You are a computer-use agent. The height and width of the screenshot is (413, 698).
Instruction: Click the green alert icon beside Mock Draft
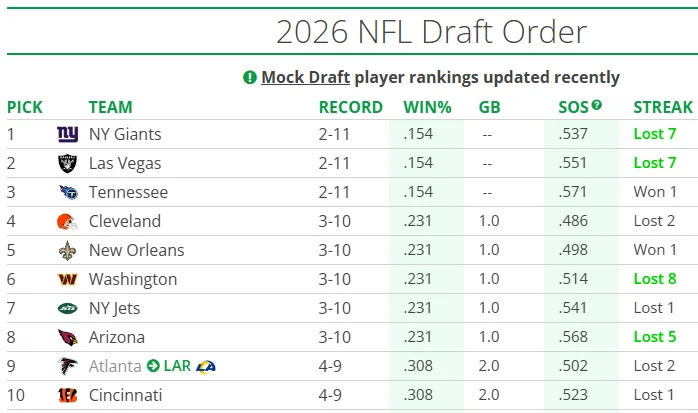coord(250,78)
